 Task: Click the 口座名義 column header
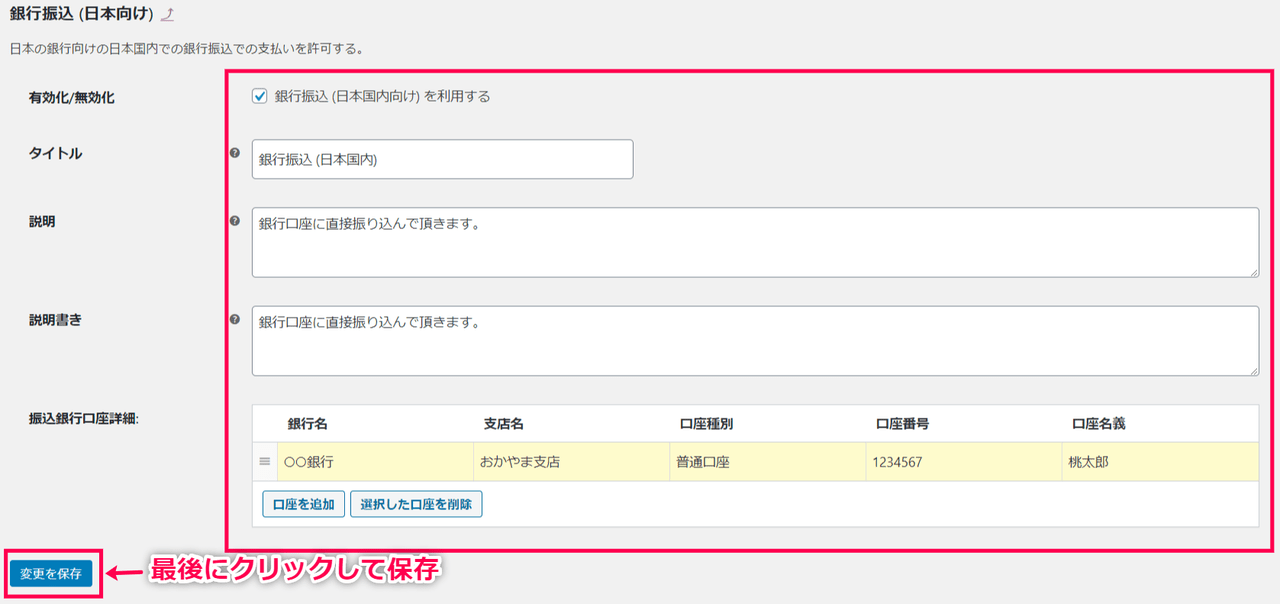point(1098,424)
